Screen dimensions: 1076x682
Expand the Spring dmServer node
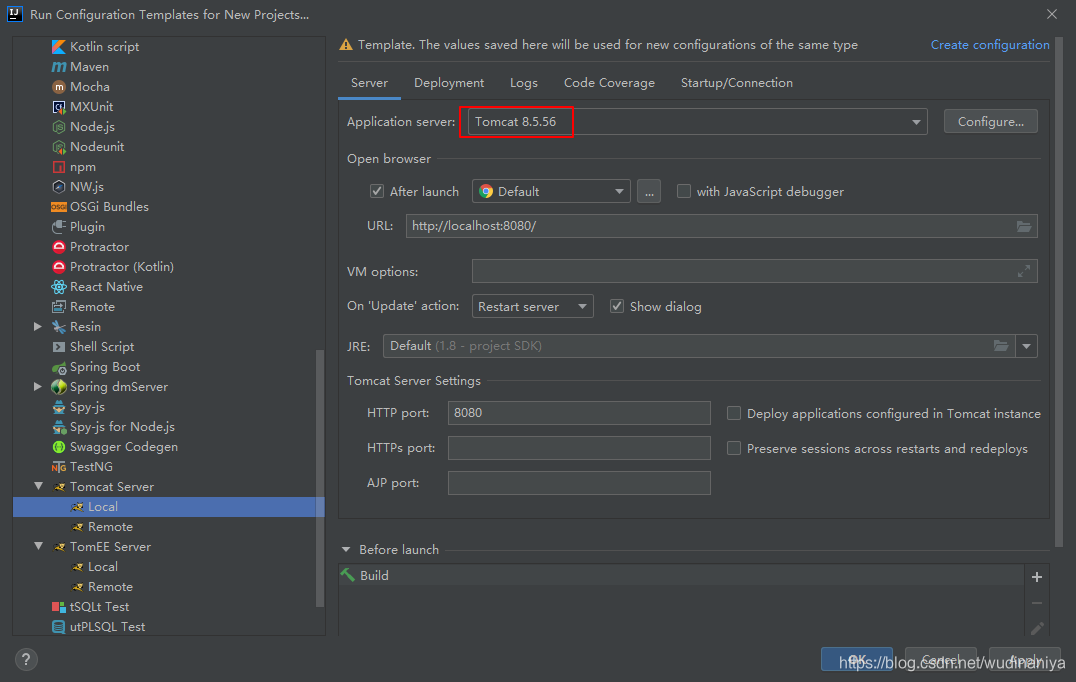coord(38,387)
